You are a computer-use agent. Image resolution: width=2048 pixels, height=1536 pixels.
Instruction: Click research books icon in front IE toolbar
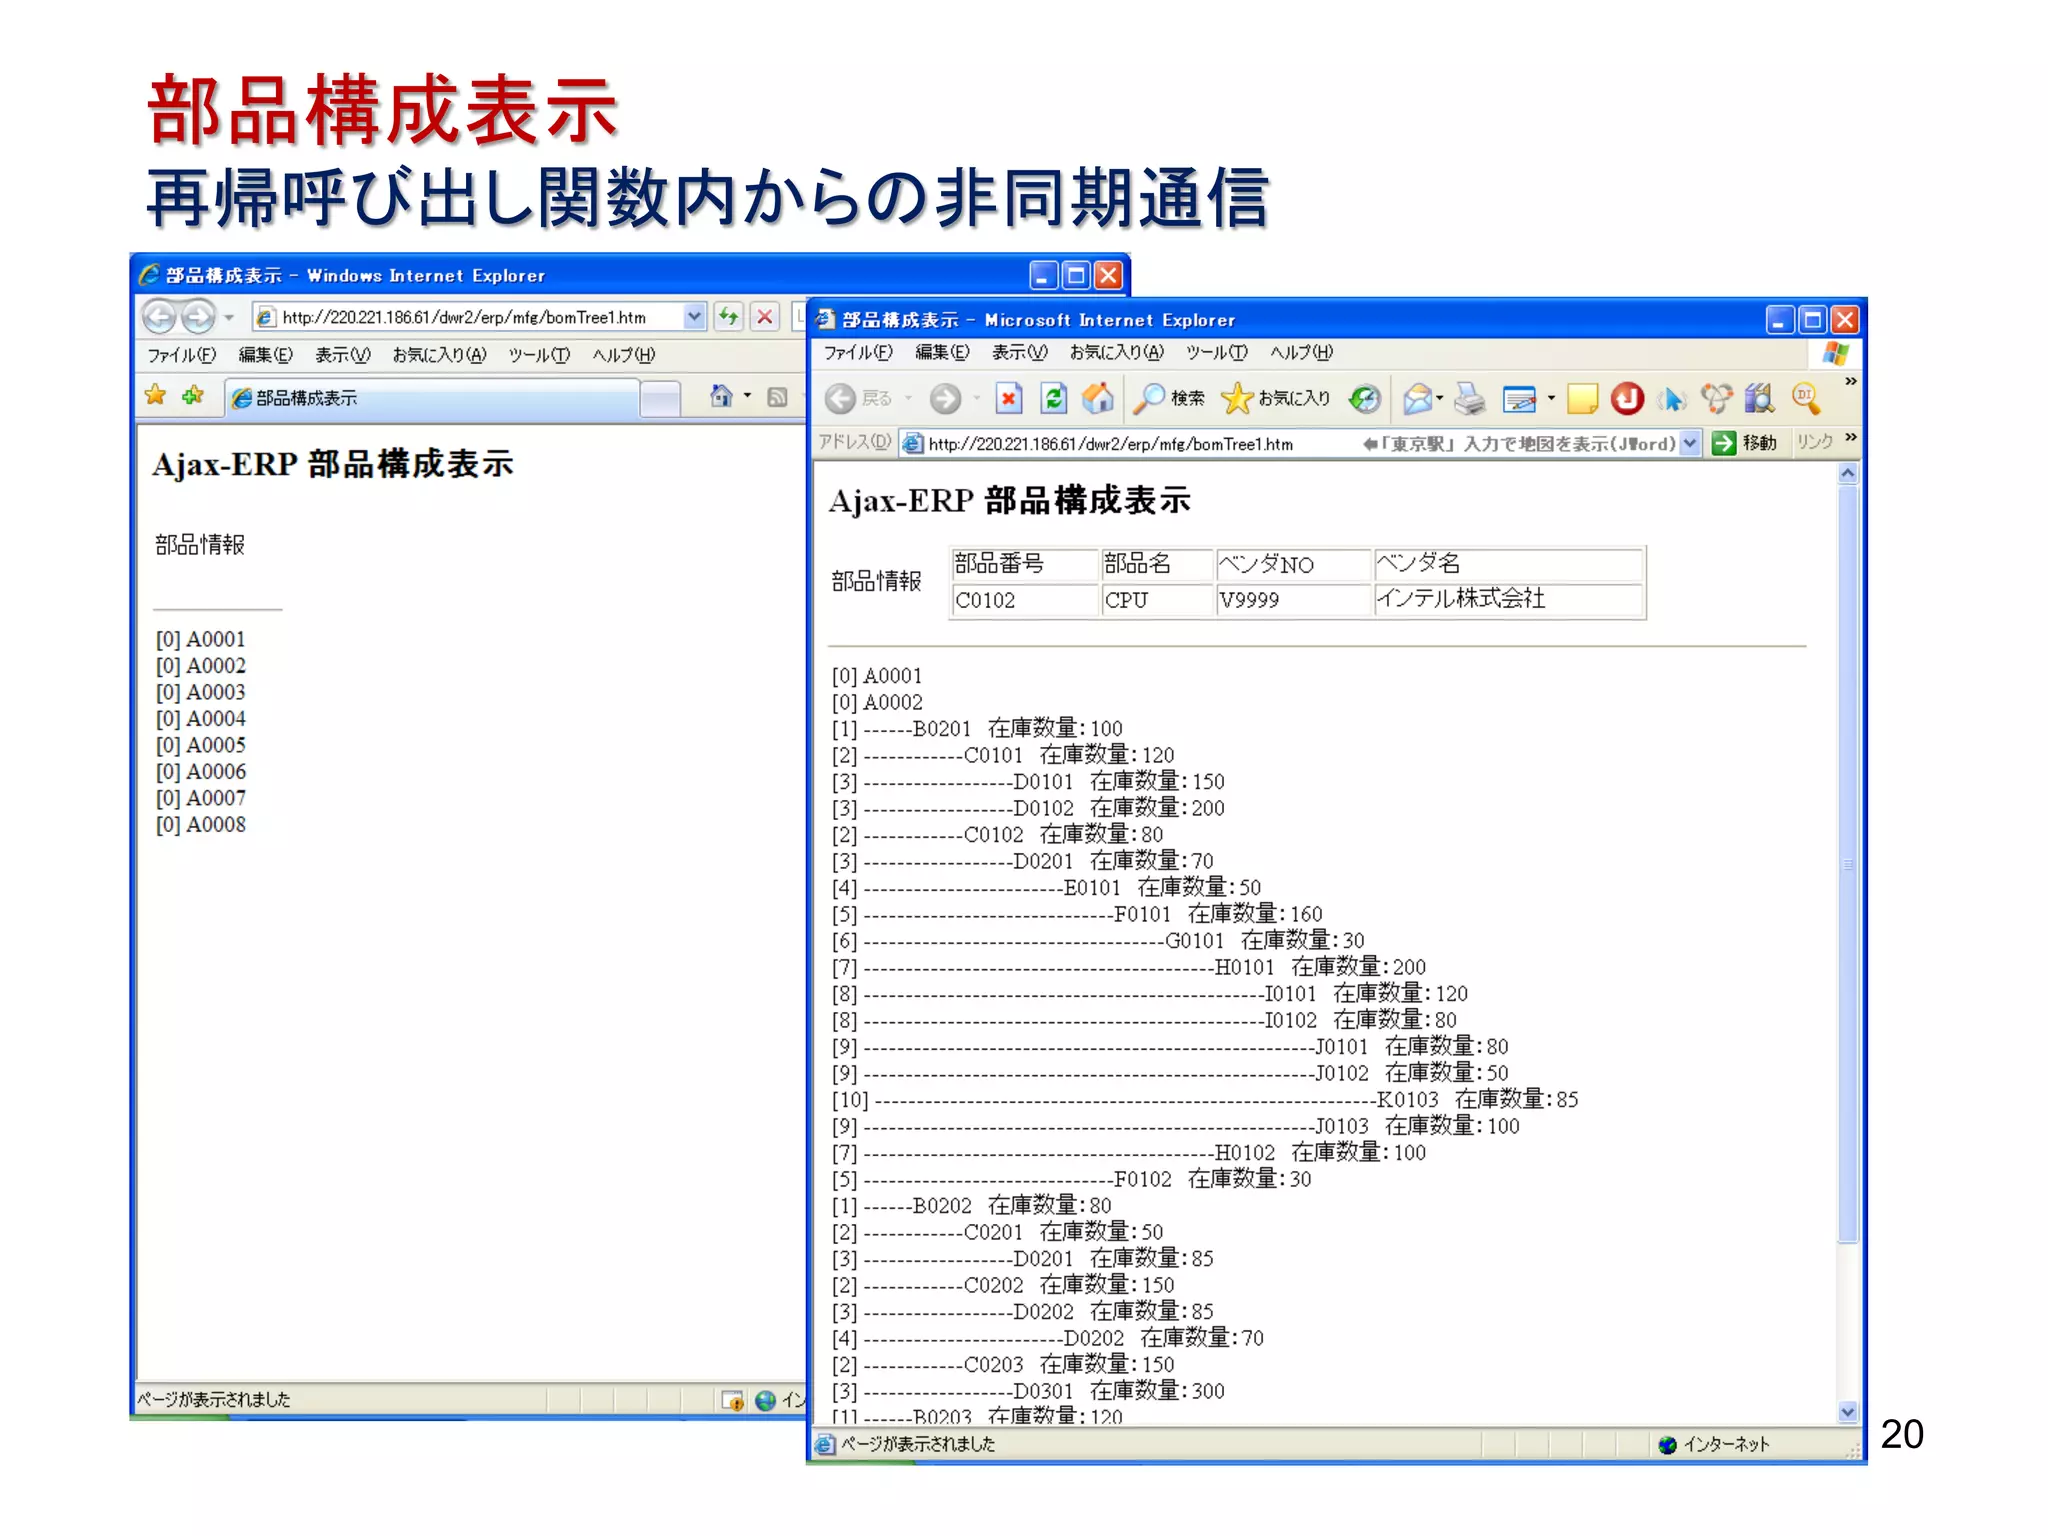click(x=1759, y=399)
